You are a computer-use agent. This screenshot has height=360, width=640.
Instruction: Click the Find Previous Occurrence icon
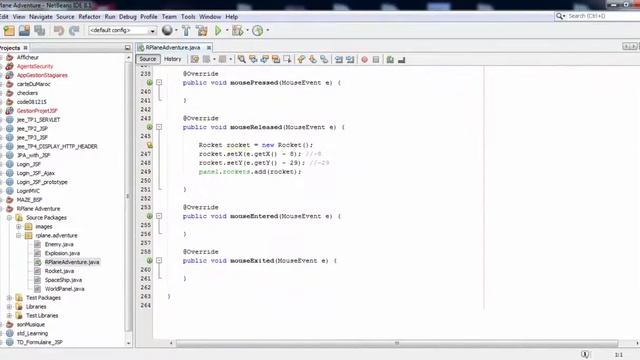pyautogui.click(x=253, y=60)
